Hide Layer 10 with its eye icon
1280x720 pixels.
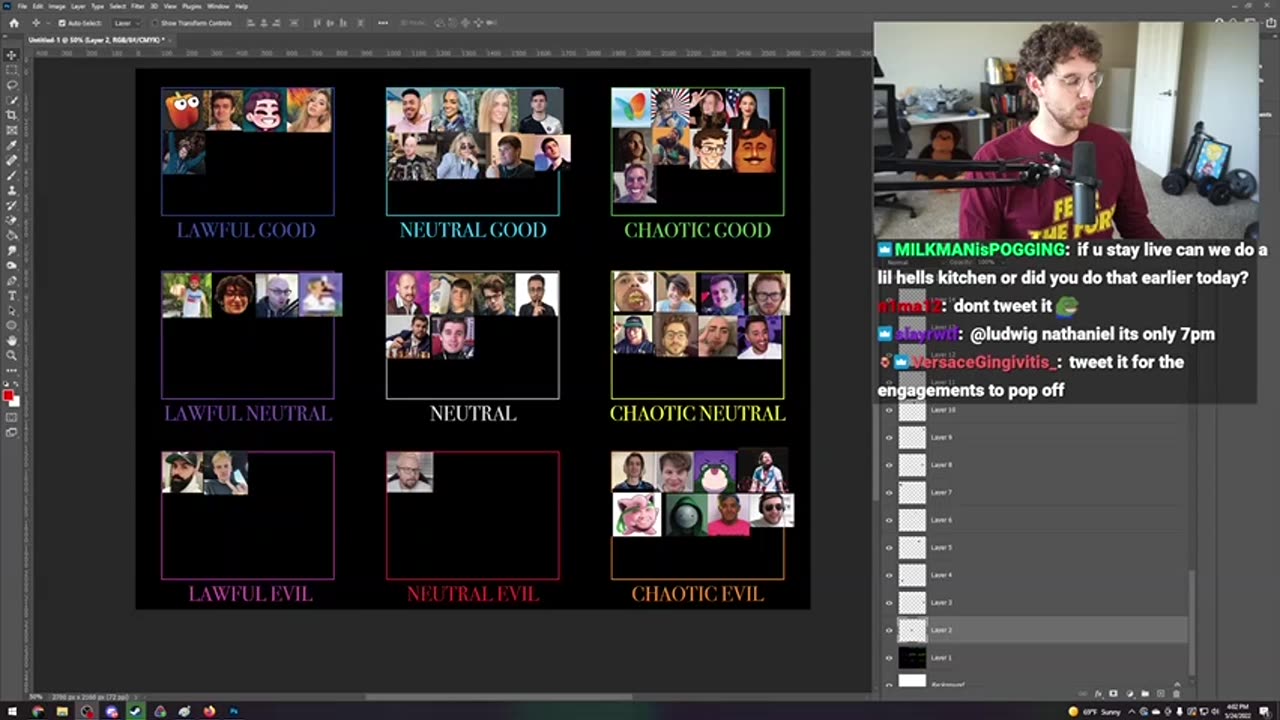pyautogui.click(x=889, y=410)
